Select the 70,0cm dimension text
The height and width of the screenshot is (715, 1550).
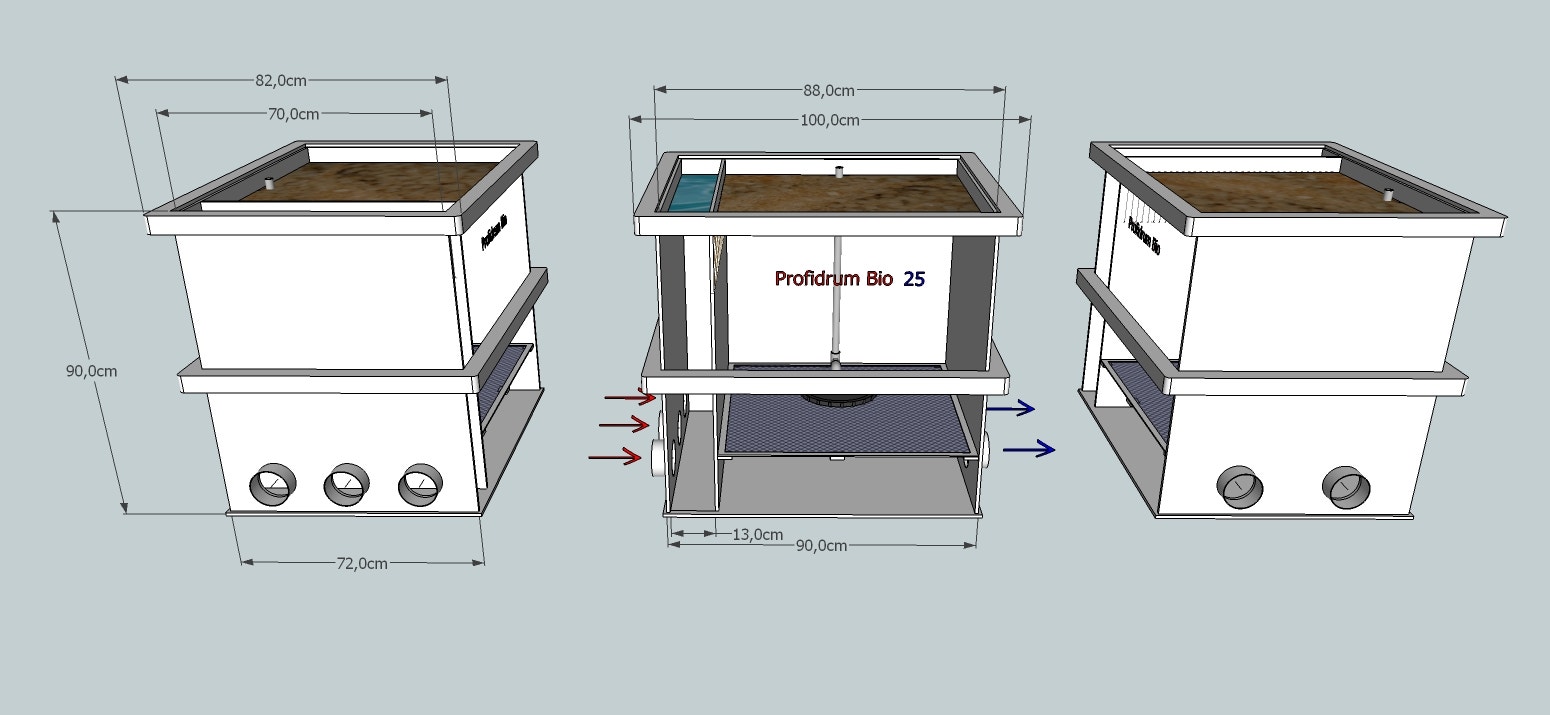tap(294, 114)
